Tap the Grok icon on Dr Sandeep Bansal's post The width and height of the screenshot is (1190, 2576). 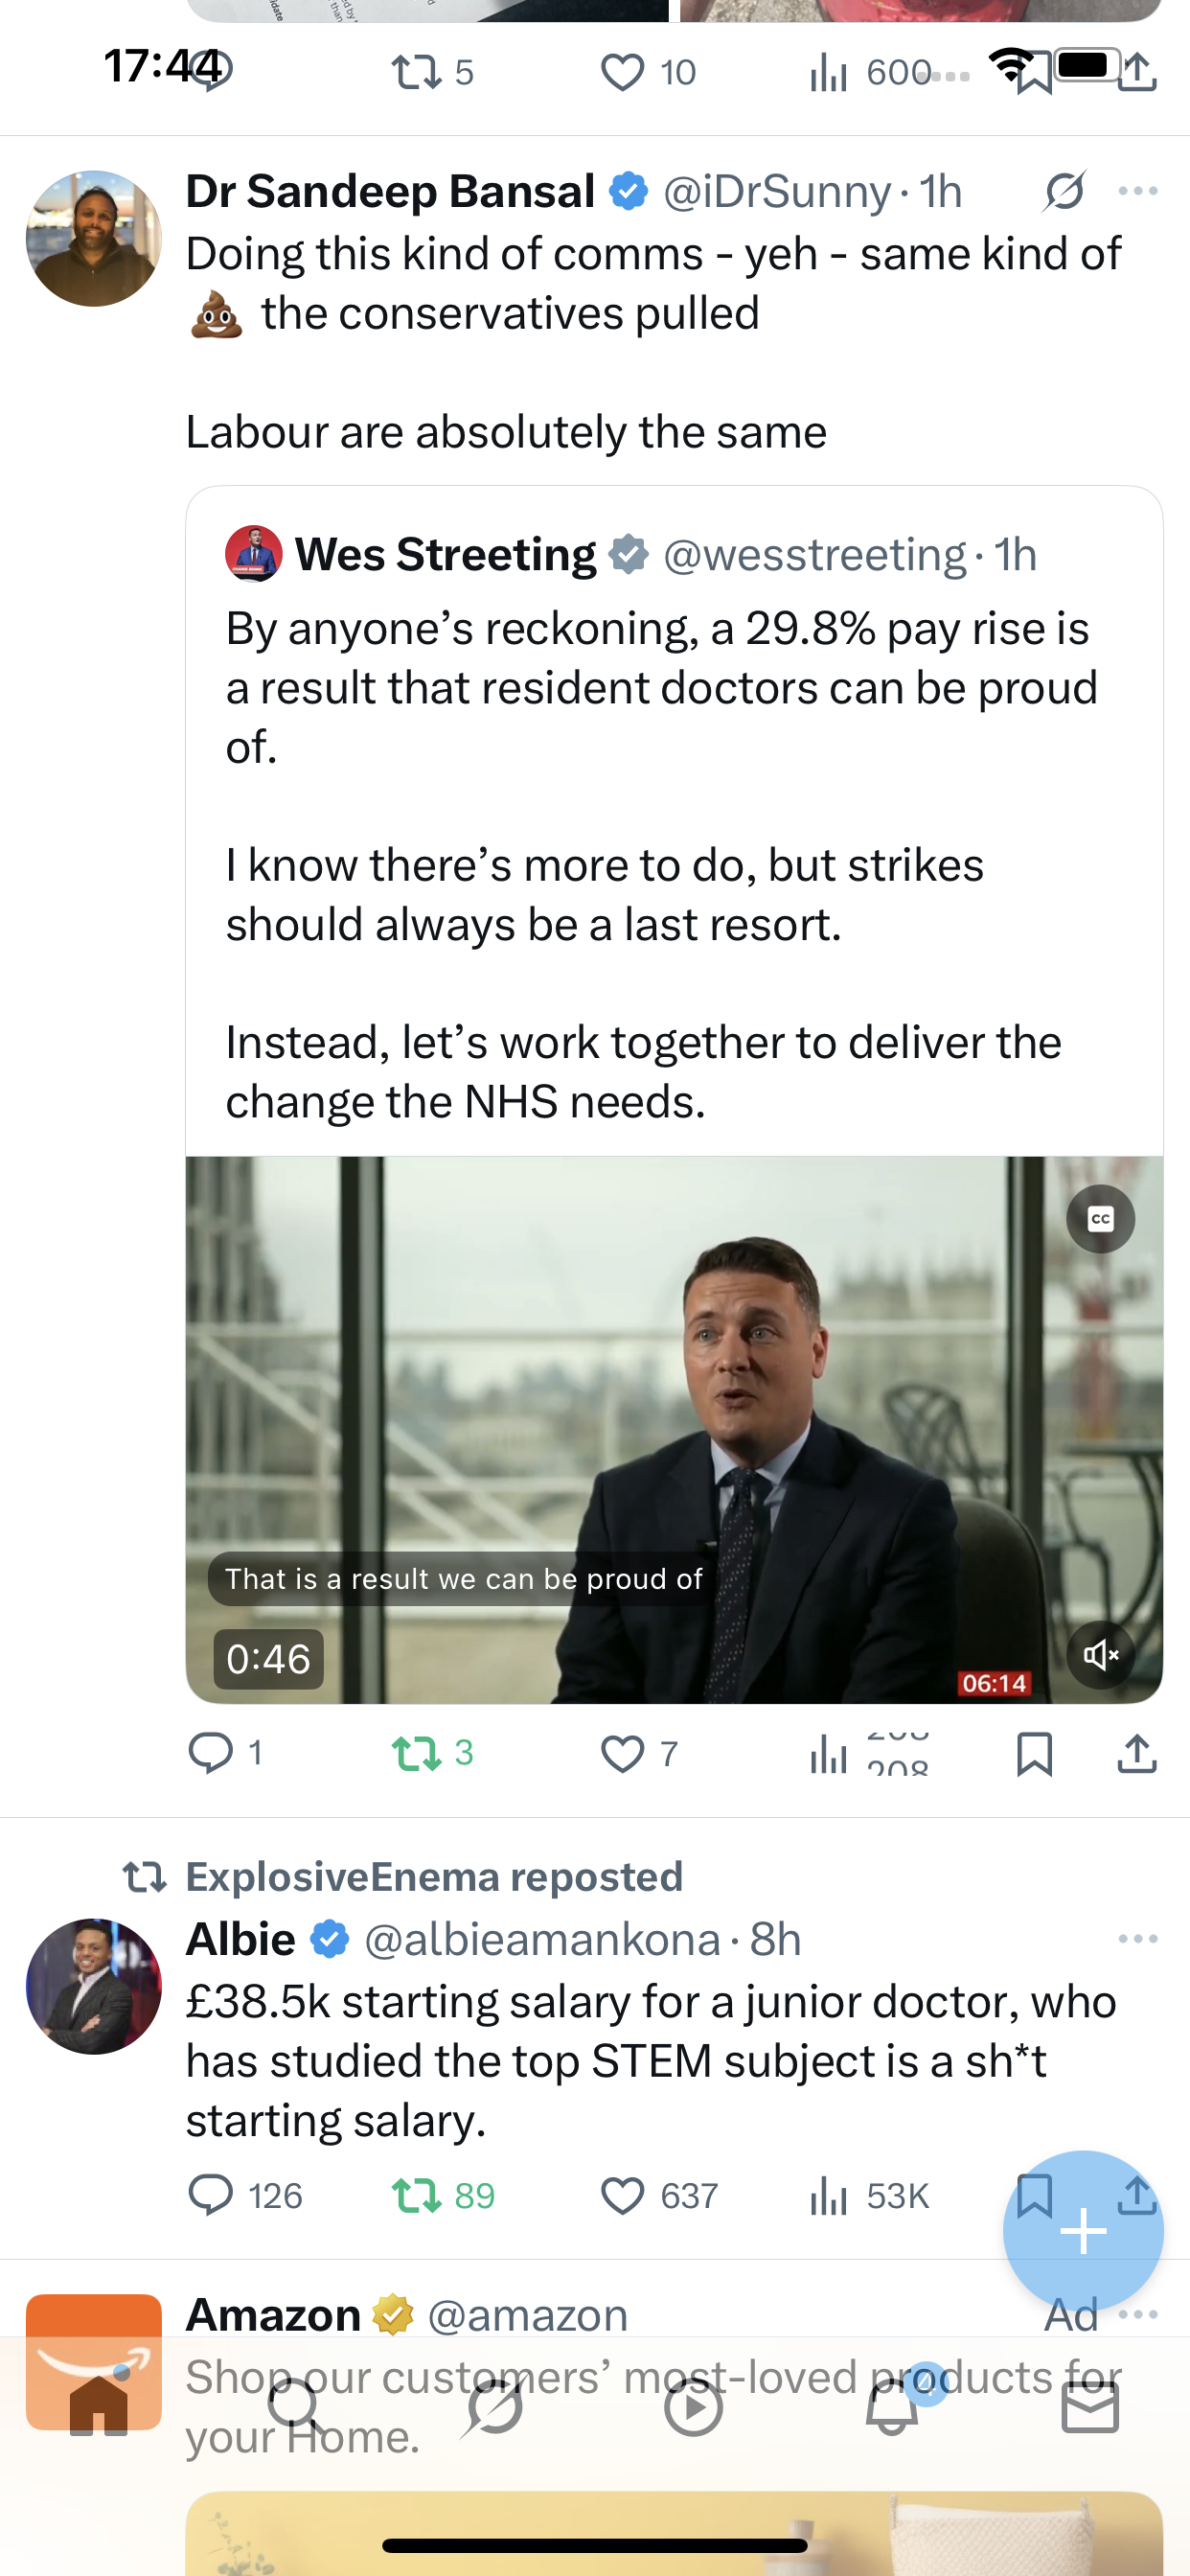1064,191
